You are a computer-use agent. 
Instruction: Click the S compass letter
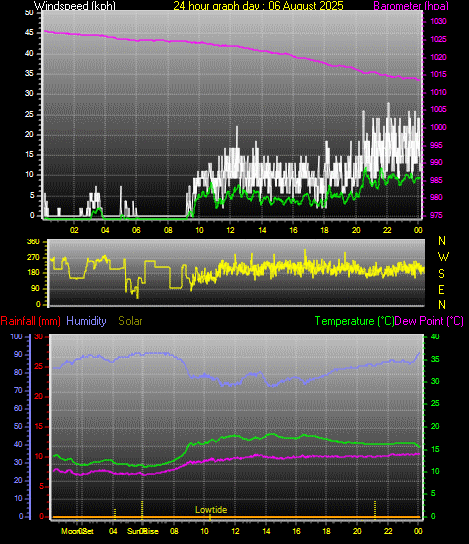[441, 274]
